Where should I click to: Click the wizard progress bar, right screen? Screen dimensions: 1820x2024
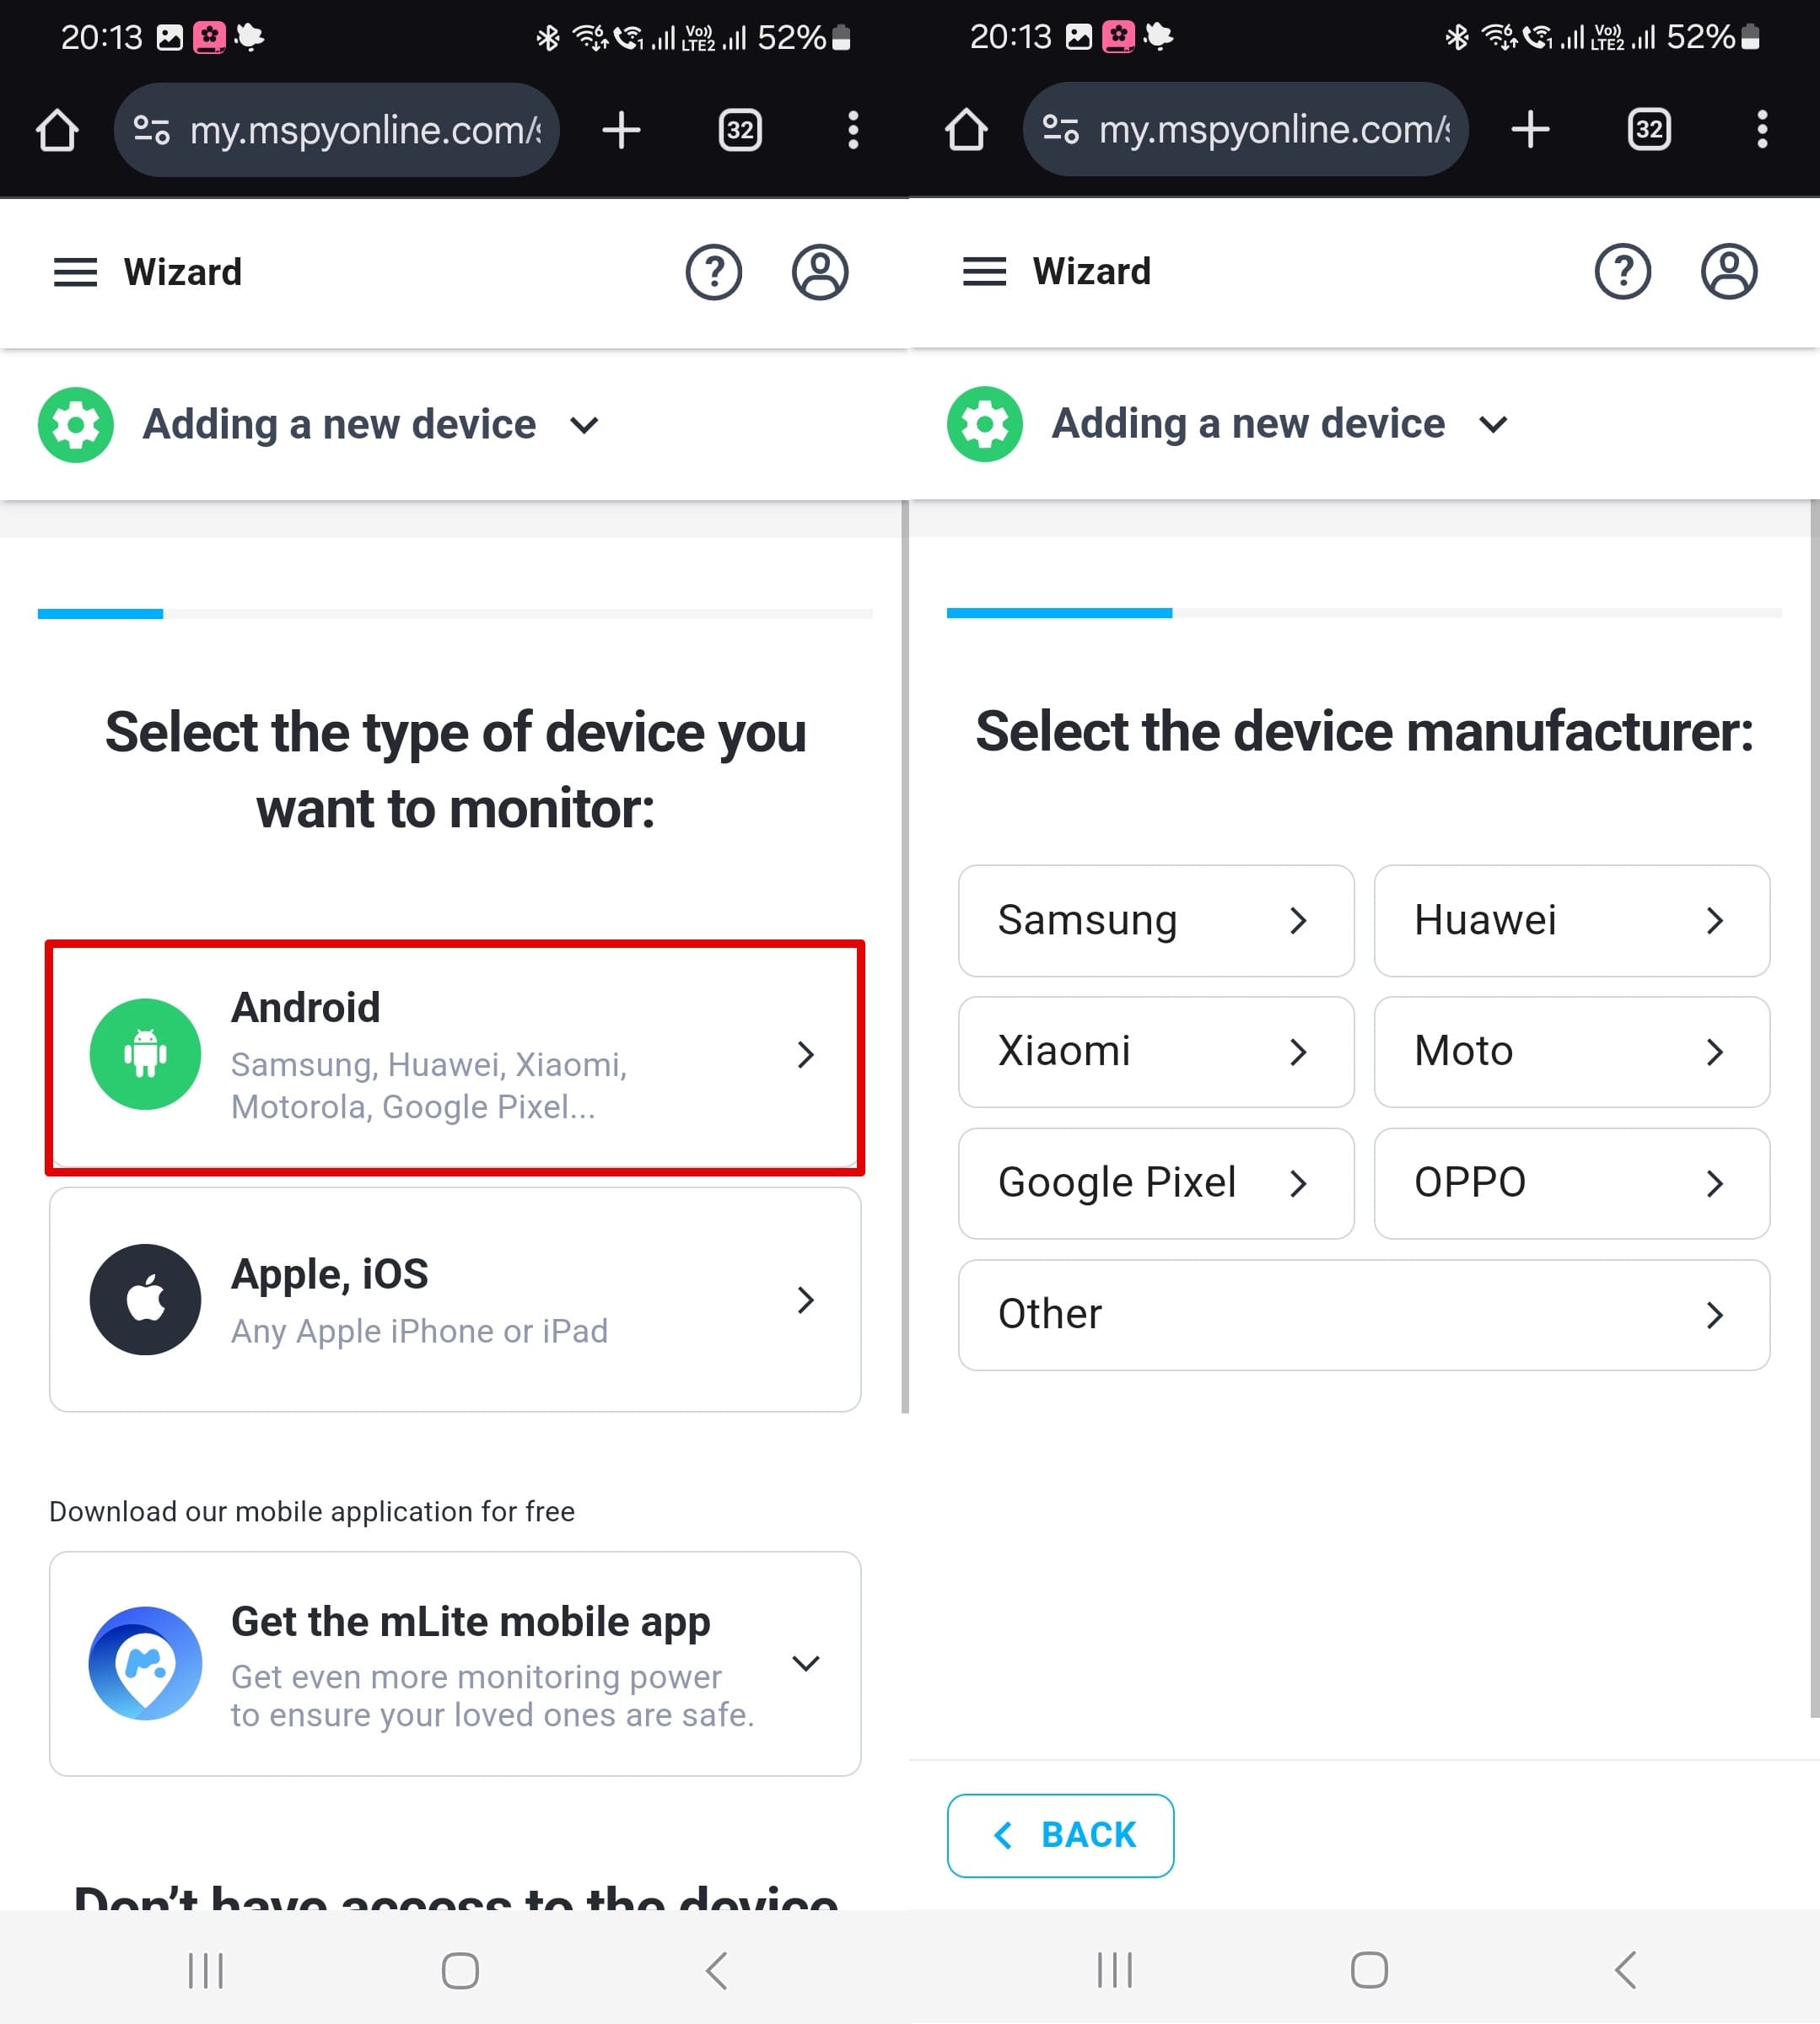click(1364, 613)
